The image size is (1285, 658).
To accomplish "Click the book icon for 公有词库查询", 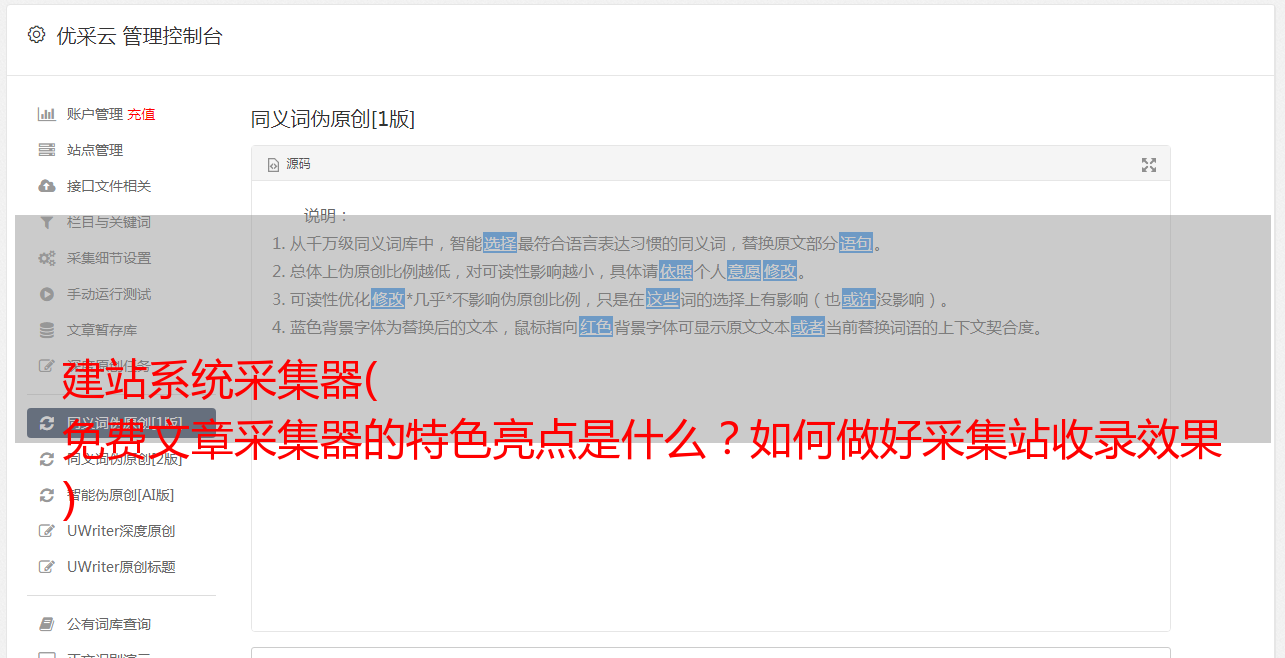I will coord(46,624).
